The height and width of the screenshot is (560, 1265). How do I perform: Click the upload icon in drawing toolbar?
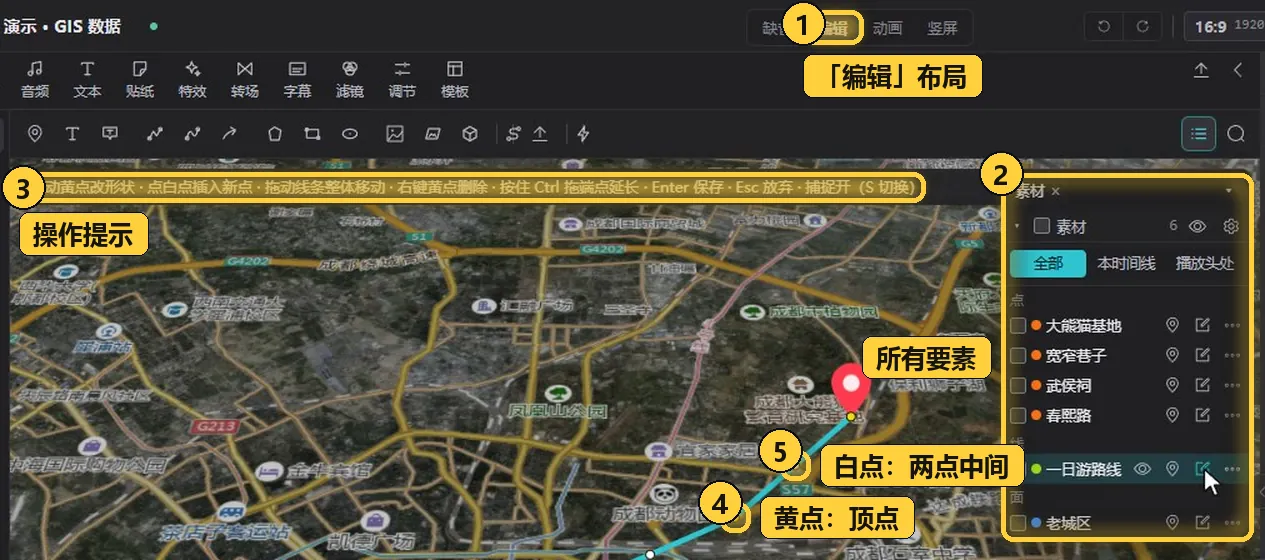click(540, 133)
